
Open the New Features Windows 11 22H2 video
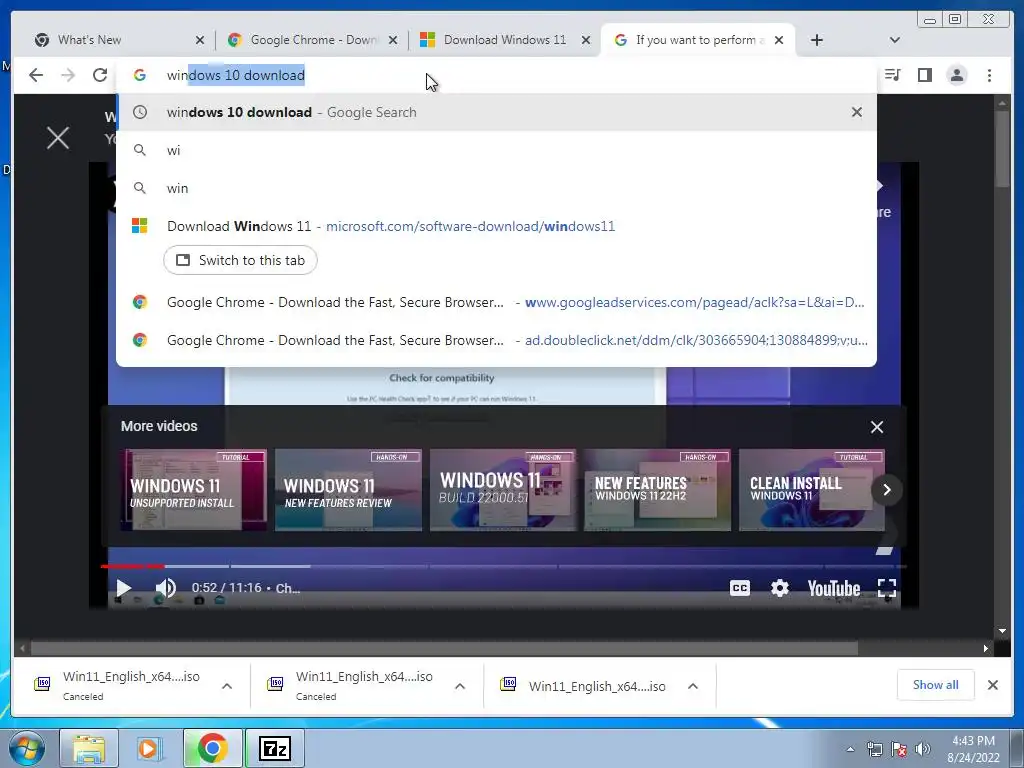(x=657, y=490)
